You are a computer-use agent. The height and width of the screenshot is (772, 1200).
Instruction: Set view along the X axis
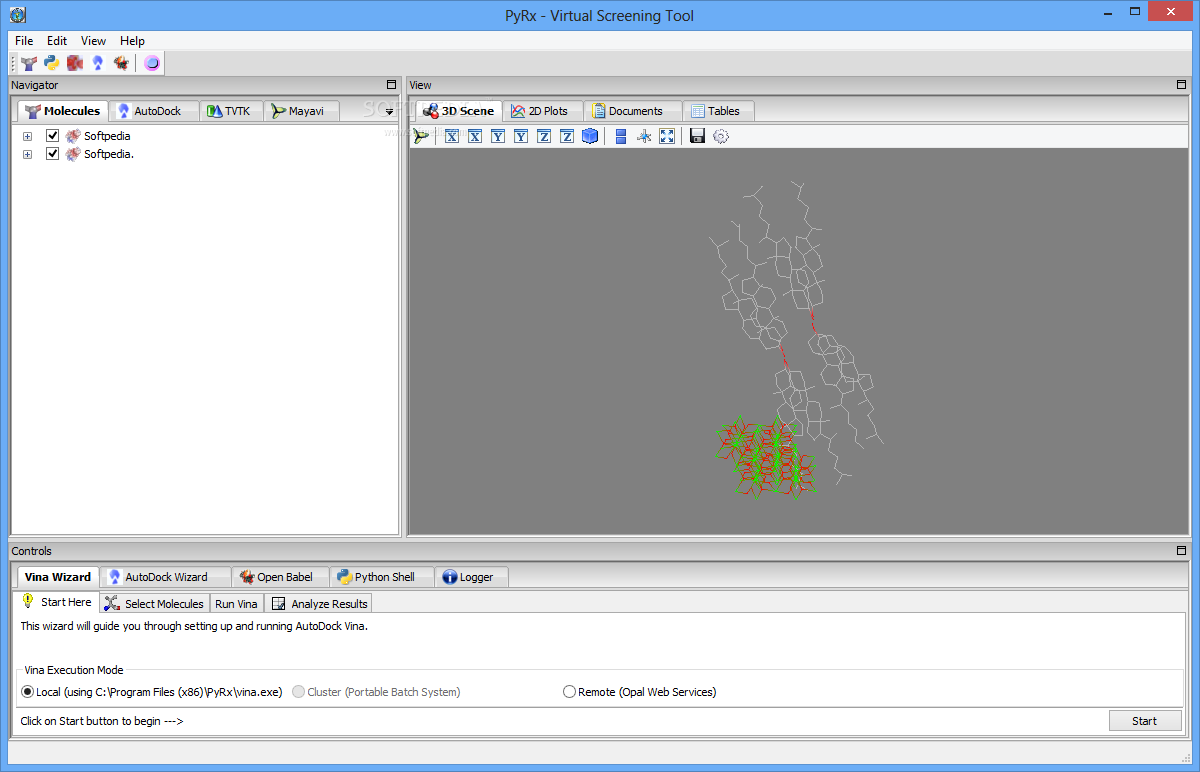451,136
